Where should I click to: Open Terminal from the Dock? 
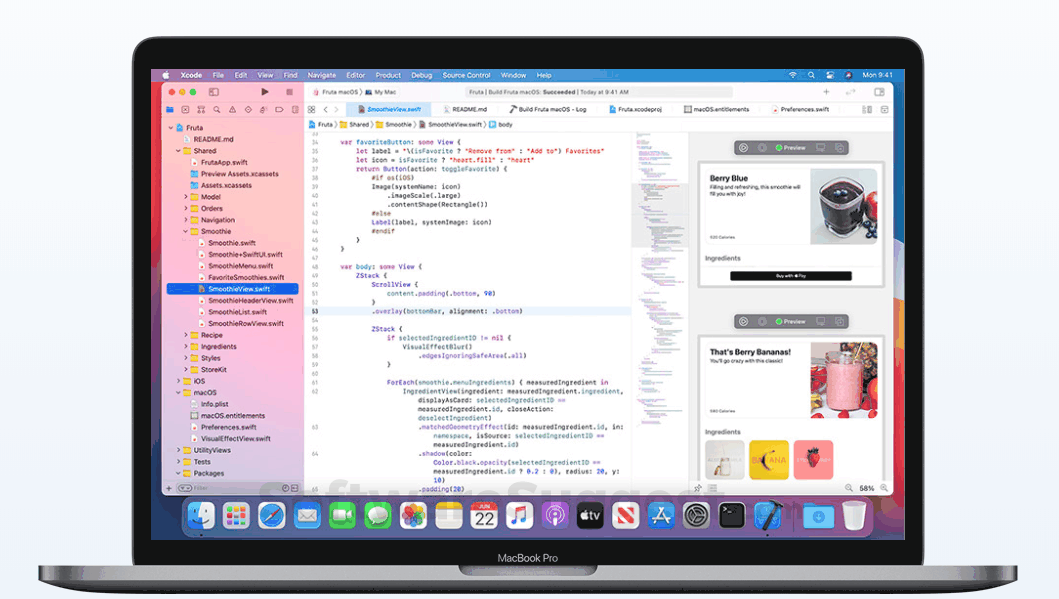pyautogui.click(x=731, y=517)
